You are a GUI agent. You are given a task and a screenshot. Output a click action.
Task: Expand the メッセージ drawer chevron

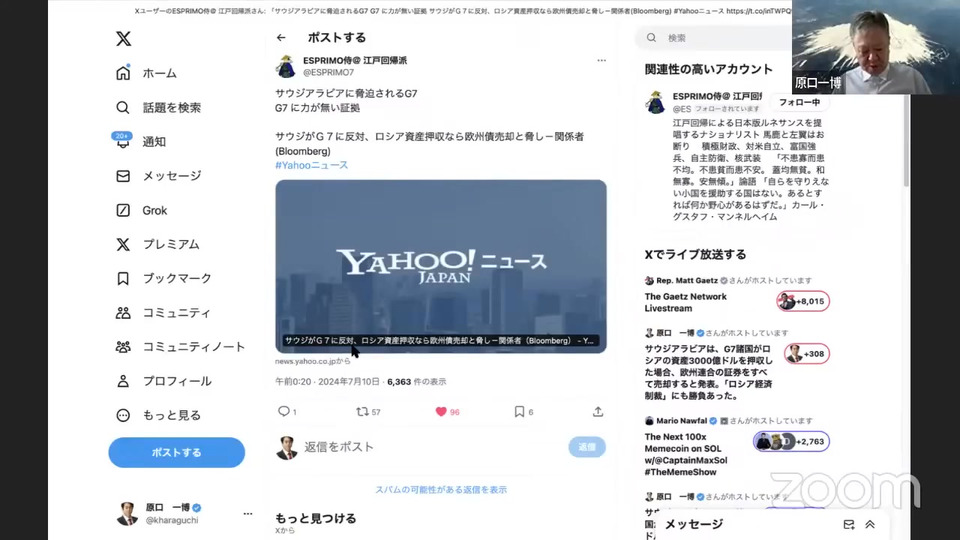coord(870,525)
